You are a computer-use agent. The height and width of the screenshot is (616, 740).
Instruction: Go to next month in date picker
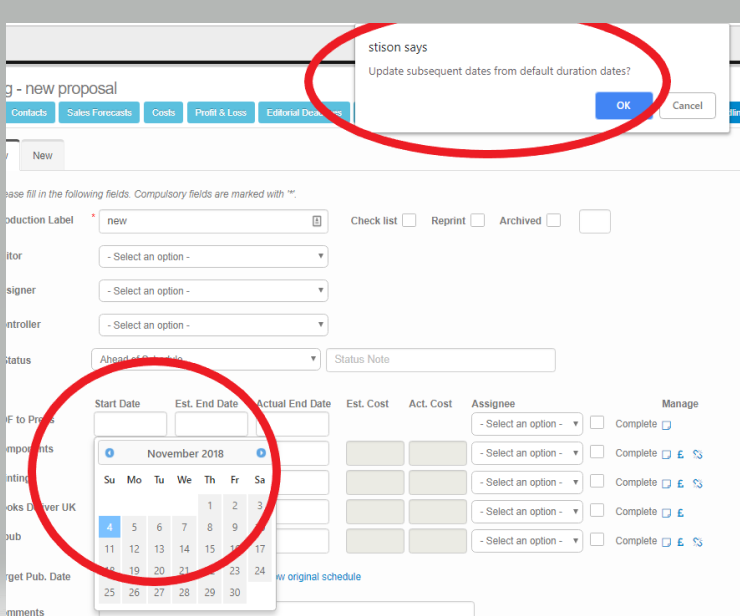point(261,453)
